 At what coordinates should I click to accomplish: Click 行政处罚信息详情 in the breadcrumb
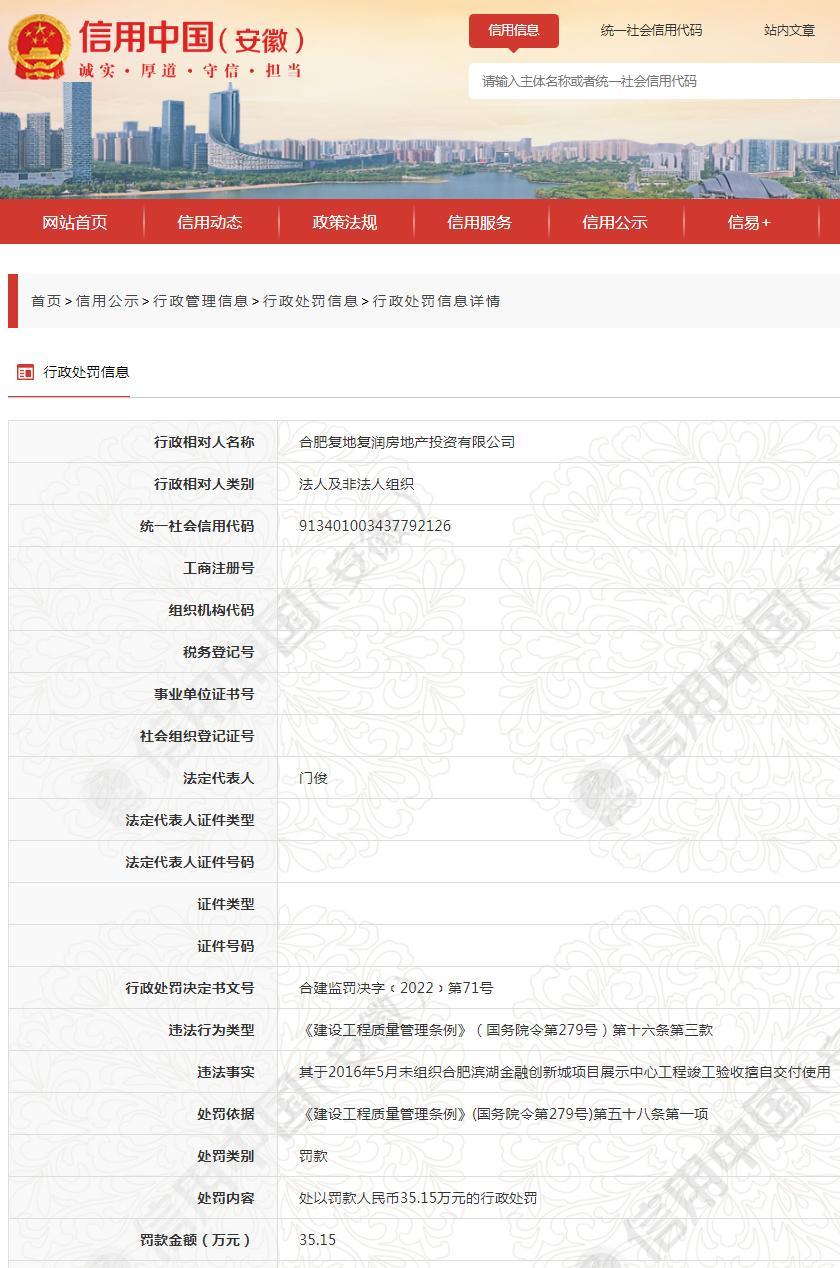tap(437, 301)
